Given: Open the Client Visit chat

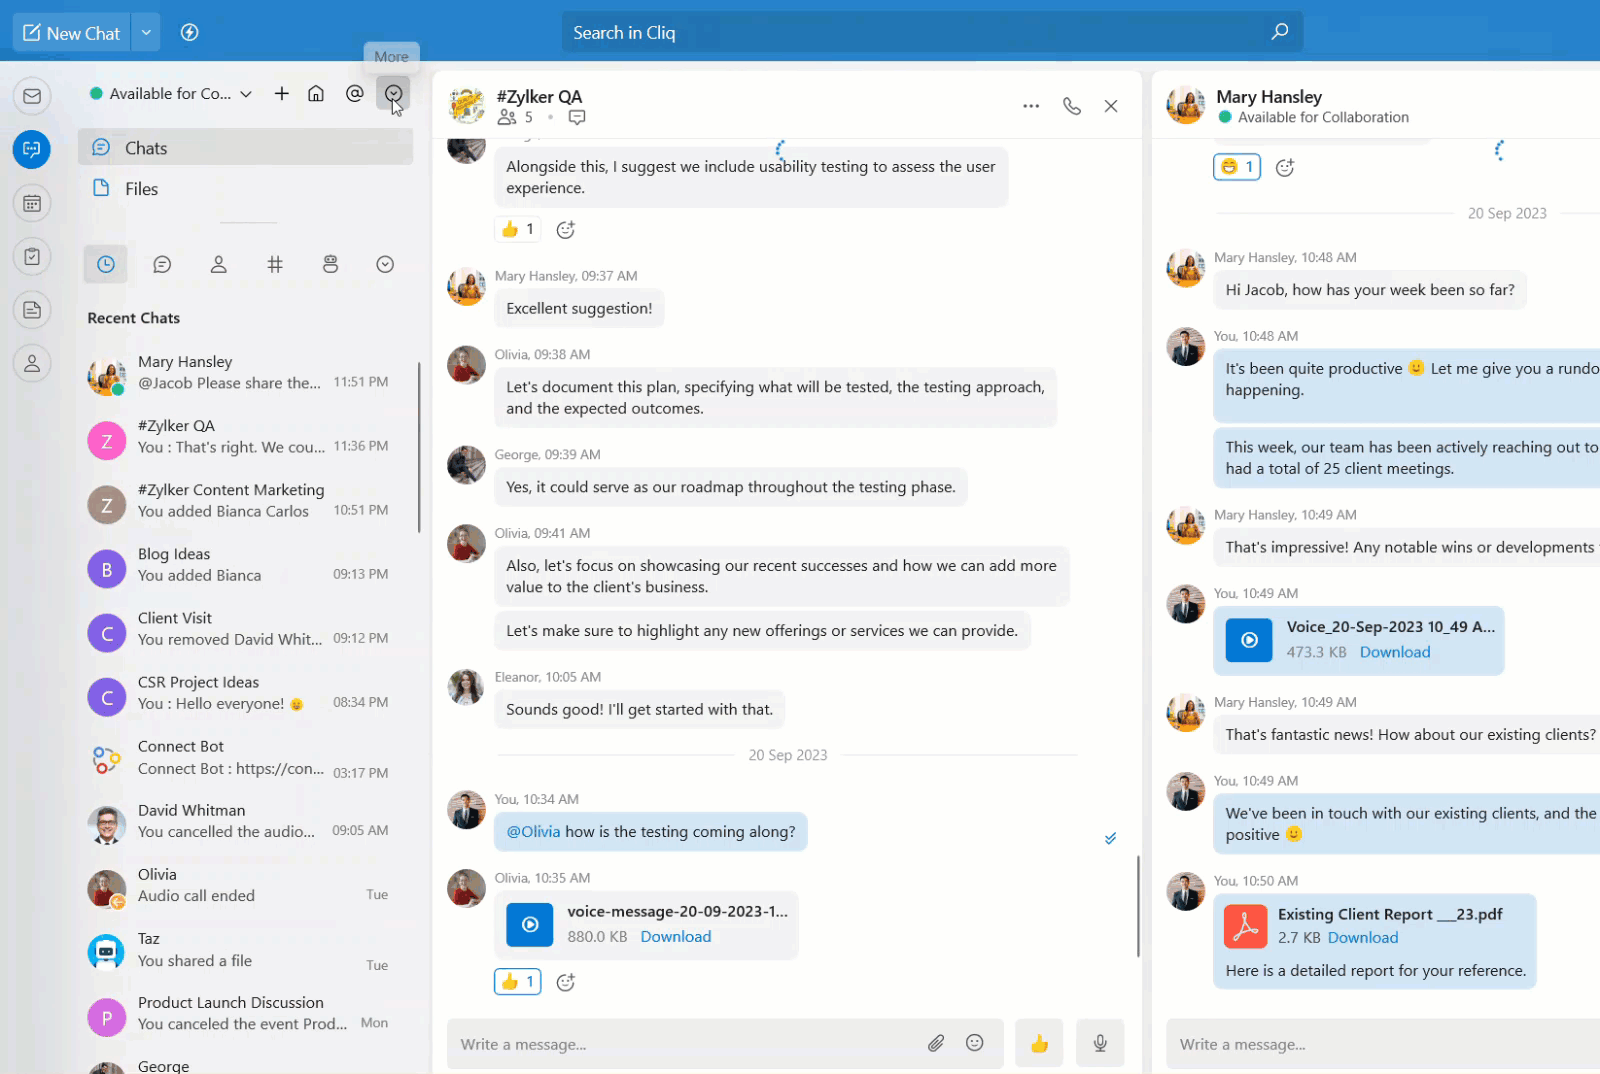Looking at the screenshot, I should (247, 629).
